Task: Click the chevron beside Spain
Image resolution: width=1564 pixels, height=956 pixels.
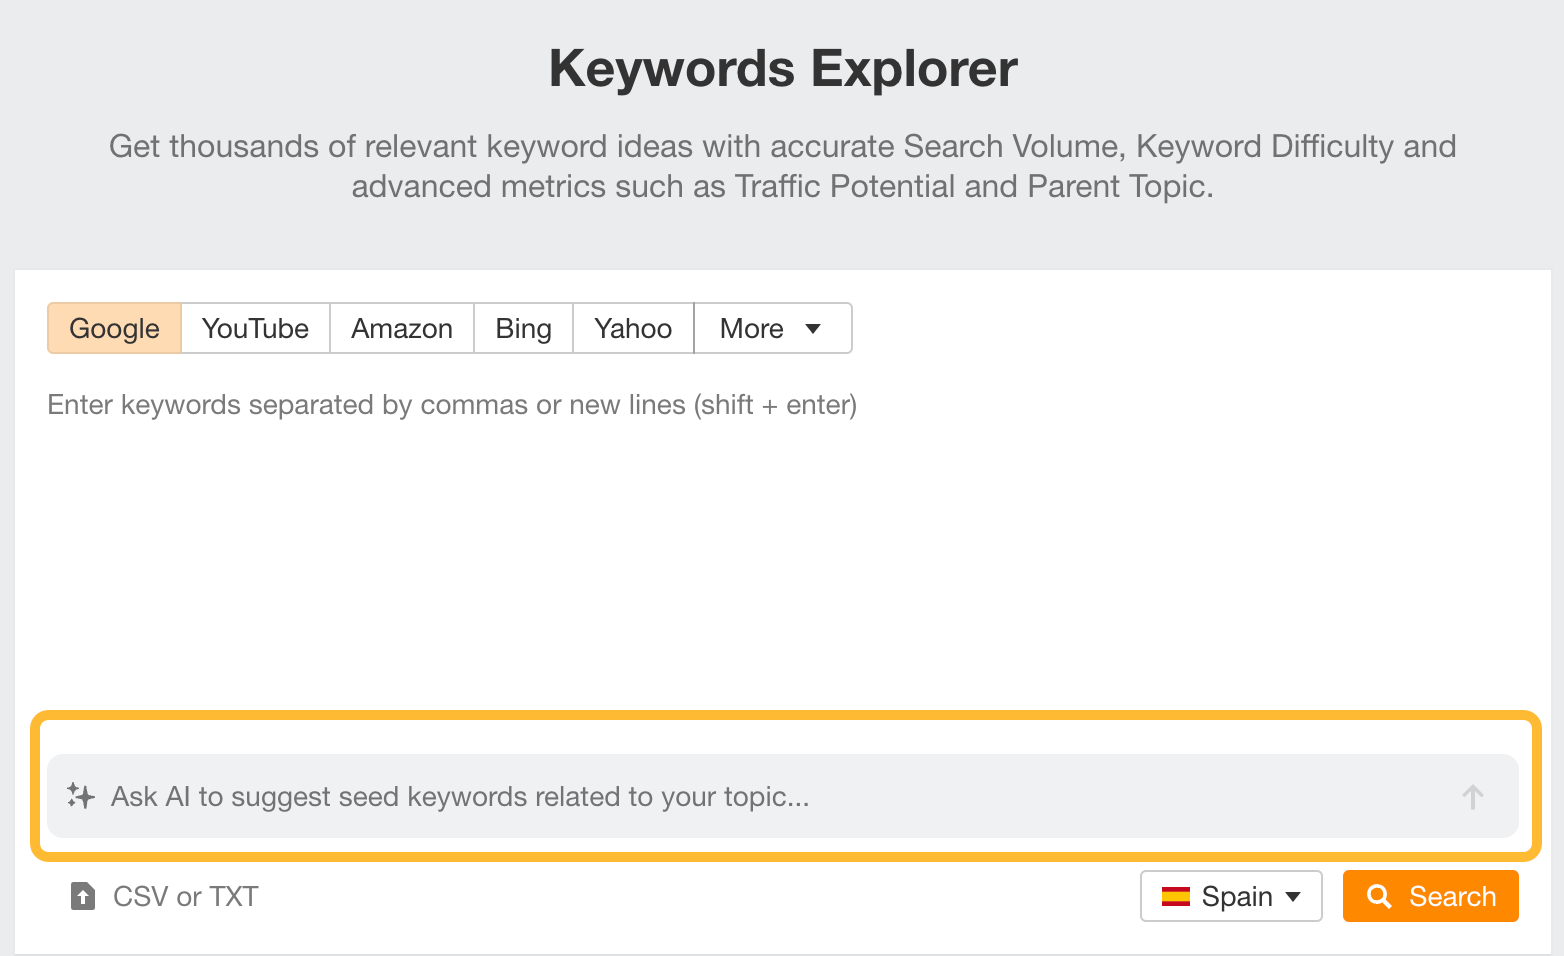Action: pos(1294,897)
